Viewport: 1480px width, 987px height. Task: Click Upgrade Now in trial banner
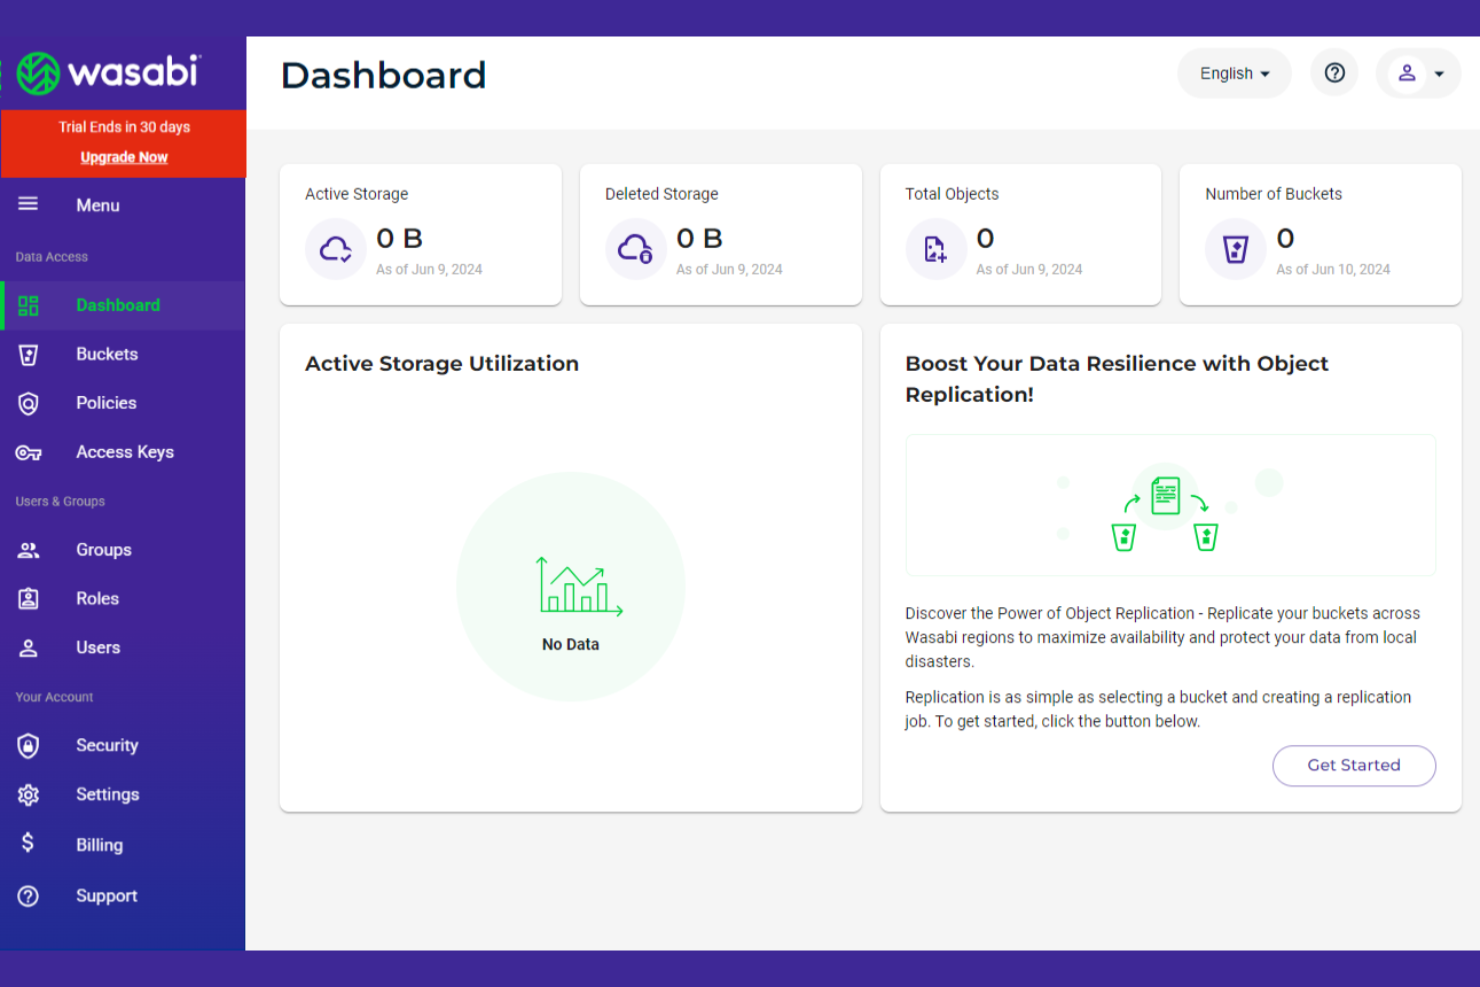[x=123, y=156]
